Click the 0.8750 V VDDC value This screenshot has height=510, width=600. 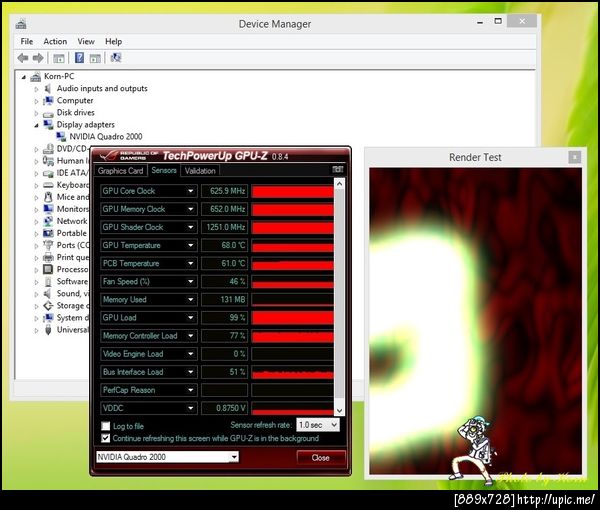225,408
